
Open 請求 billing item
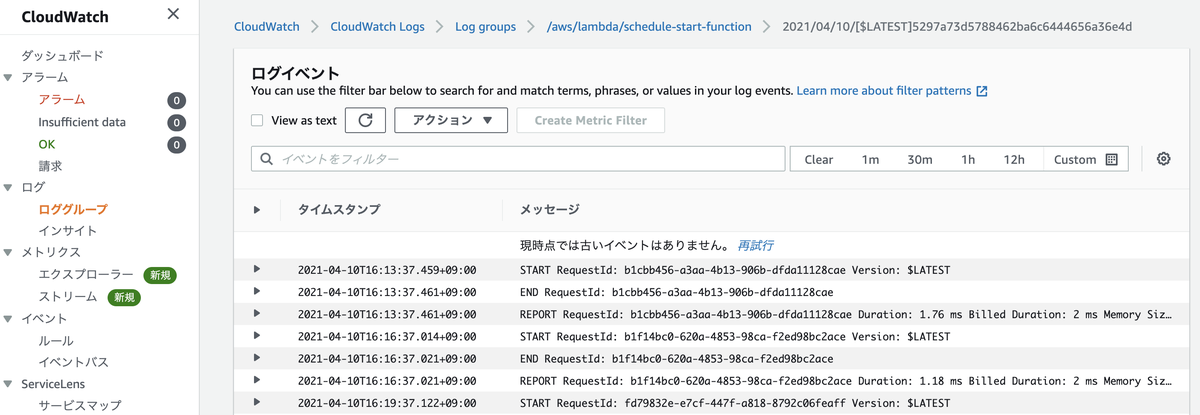50,166
